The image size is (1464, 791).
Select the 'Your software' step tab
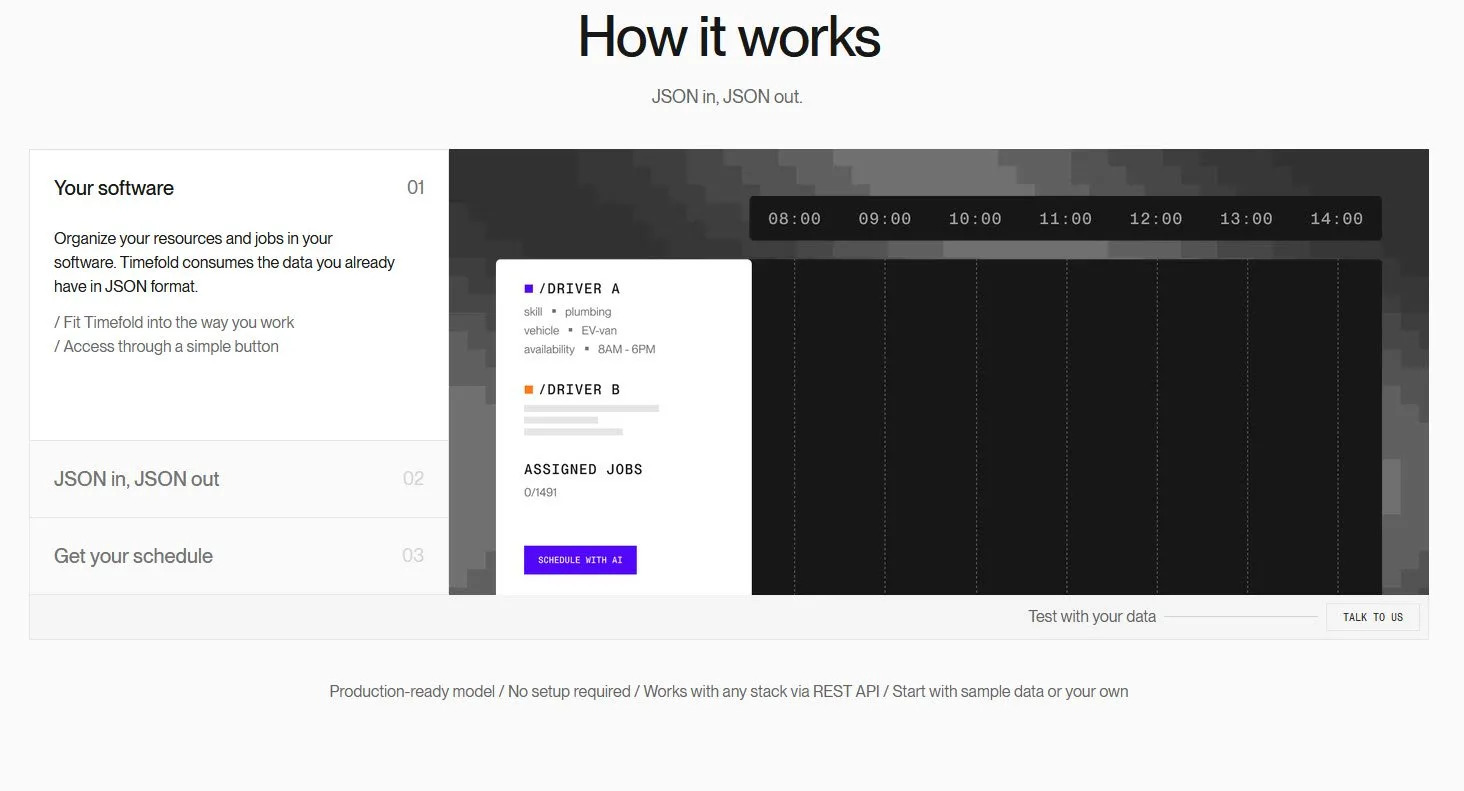(239, 188)
